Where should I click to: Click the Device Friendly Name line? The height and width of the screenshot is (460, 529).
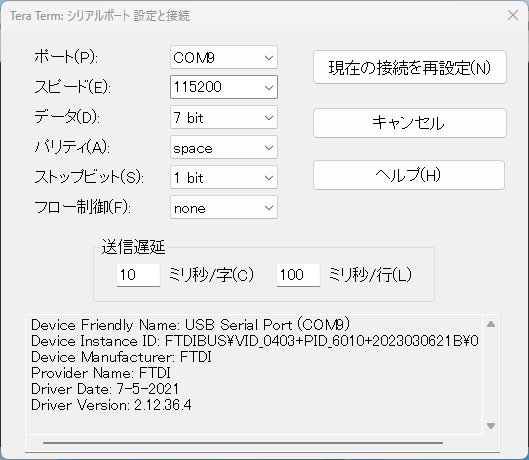[191, 325]
